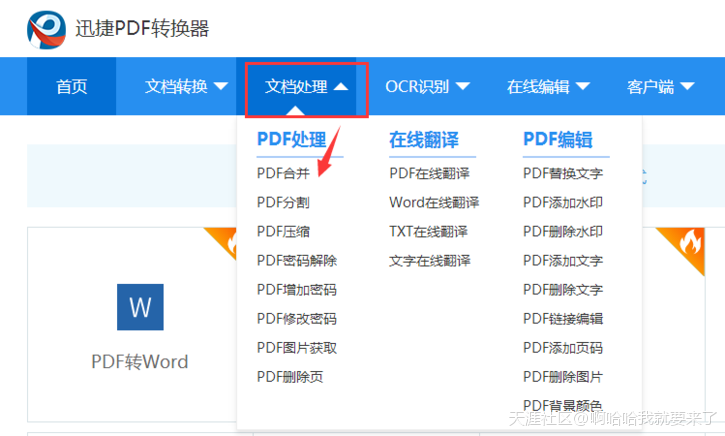Expand the 客户端 dropdown arrow
The height and width of the screenshot is (436, 725).
(688, 86)
